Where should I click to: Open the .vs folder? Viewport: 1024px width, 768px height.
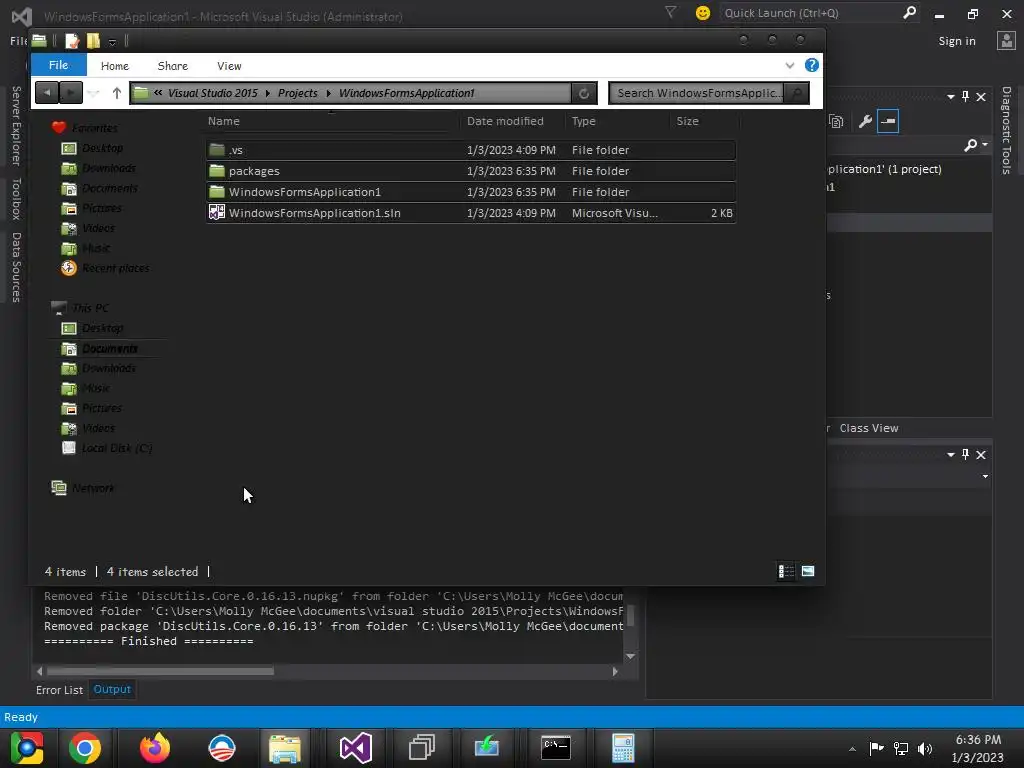click(x=471, y=150)
